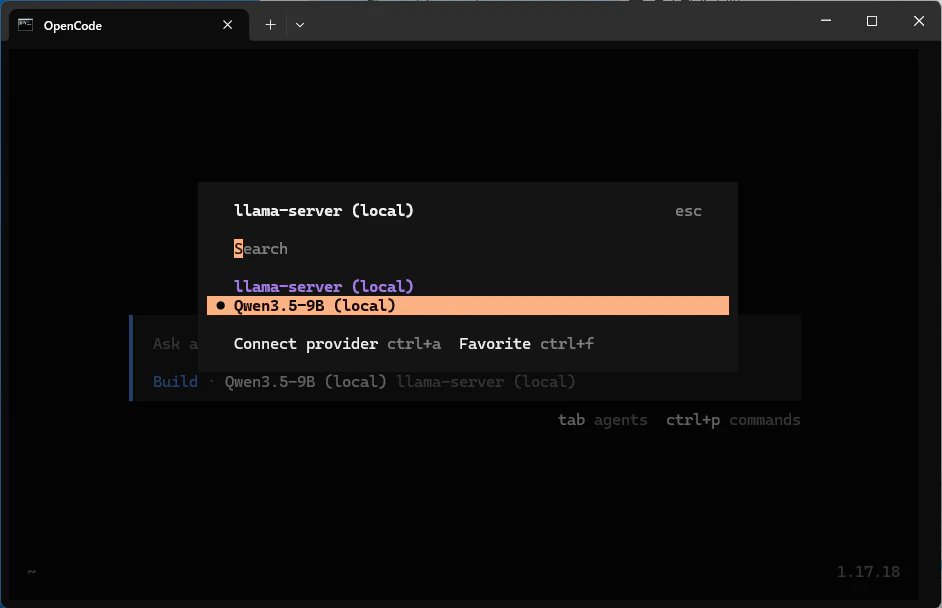The height and width of the screenshot is (608, 942).
Task: Click the selected-model bullet next to Qwen3.5-9B
Action: click(220, 305)
